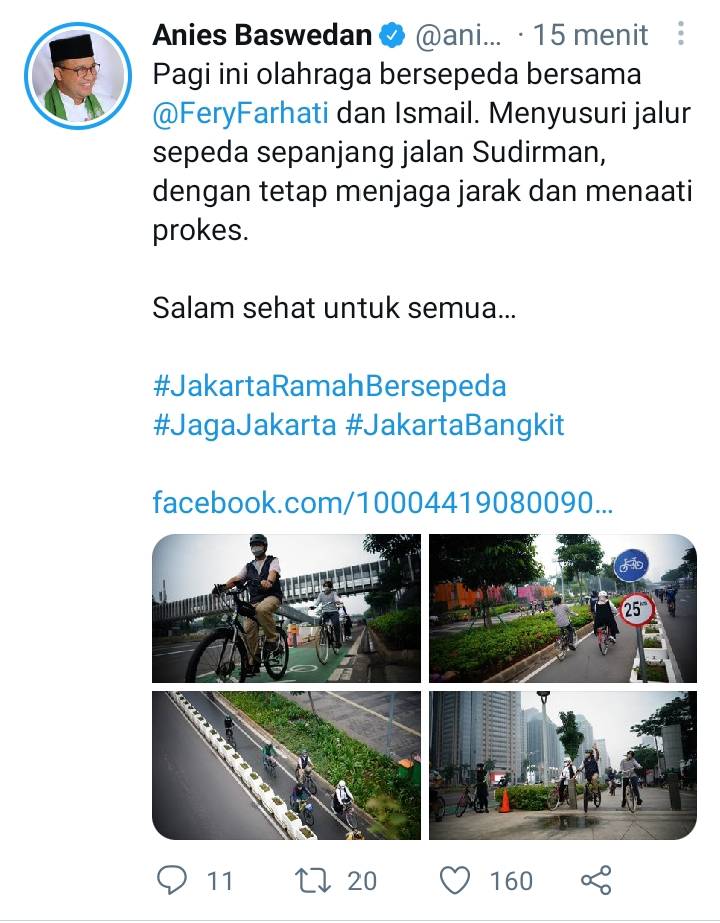The width and height of the screenshot is (720, 923).
Task: Click the 160 likes count
Action: tap(511, 881)
